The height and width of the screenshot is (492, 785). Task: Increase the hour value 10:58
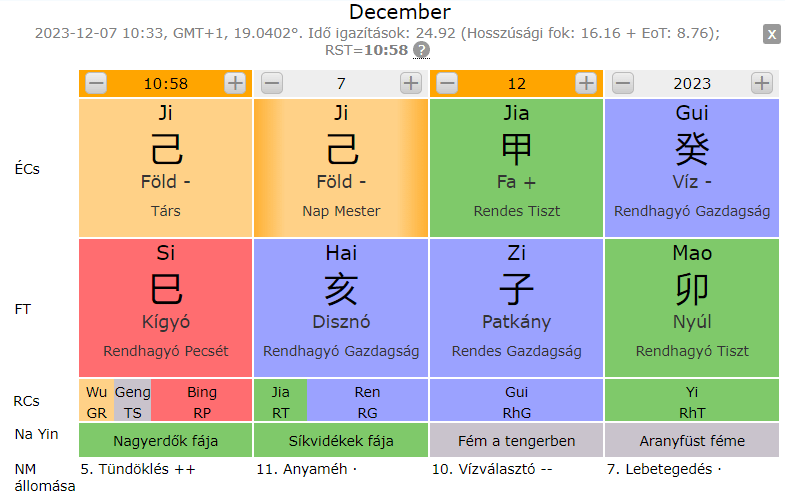pos(235,83)
